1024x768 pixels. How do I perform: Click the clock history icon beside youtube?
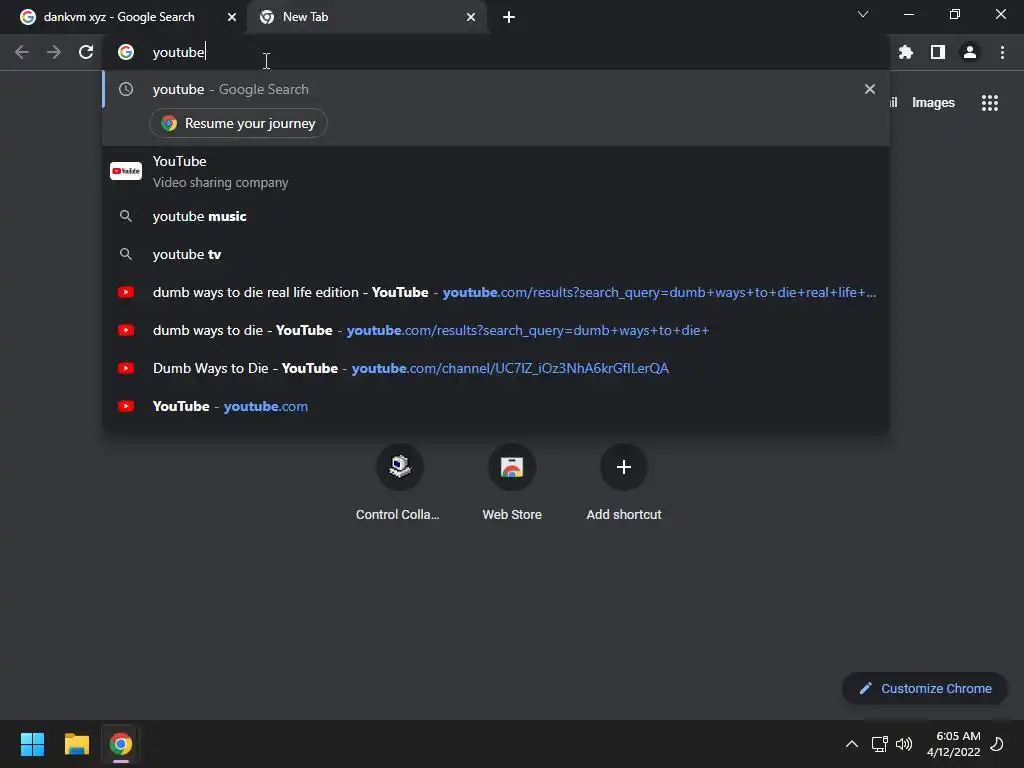click(x=126, y=89)
